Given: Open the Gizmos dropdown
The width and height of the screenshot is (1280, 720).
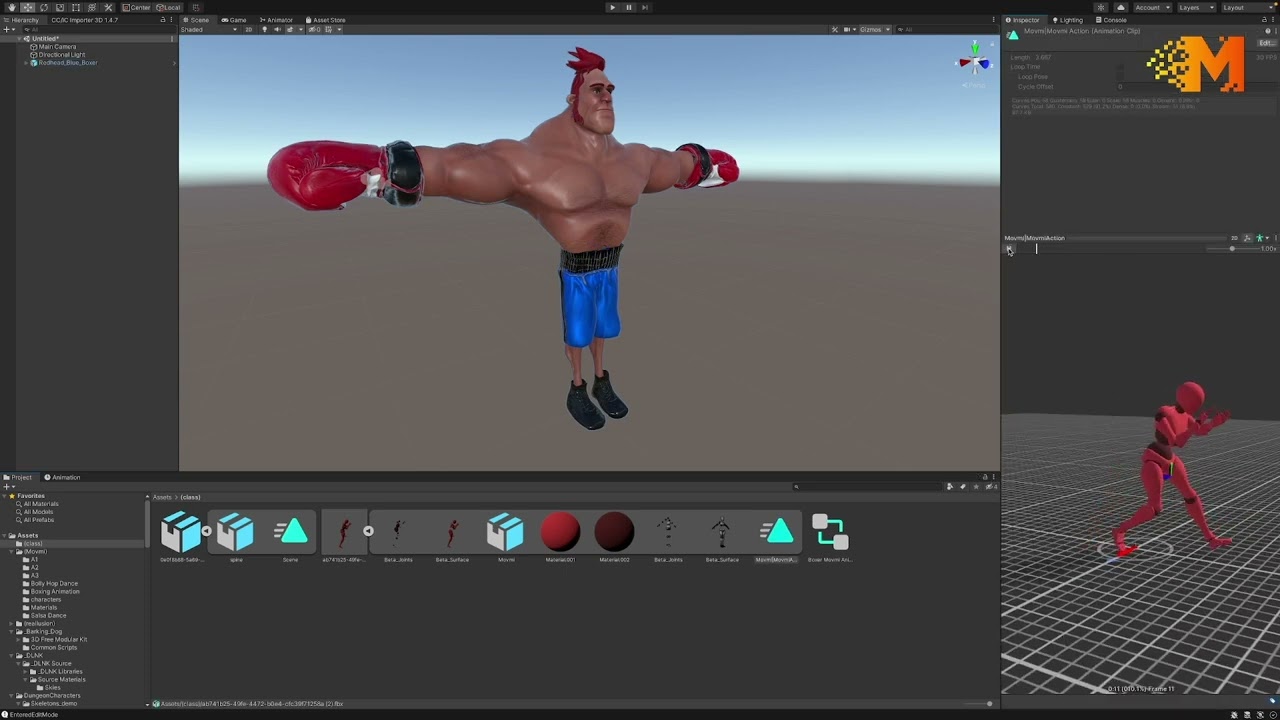Looking at the screenshot, I should 874,30.
